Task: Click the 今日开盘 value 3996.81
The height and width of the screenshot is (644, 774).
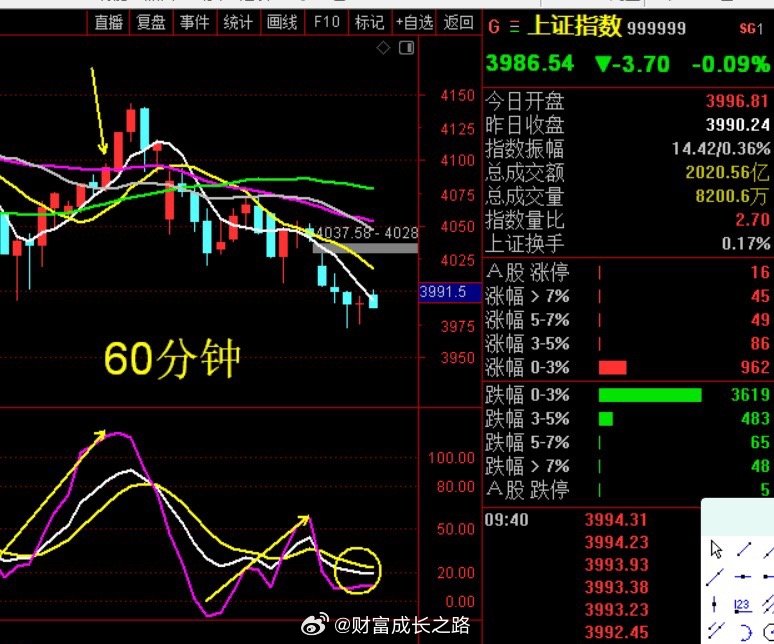Action: 737,102
